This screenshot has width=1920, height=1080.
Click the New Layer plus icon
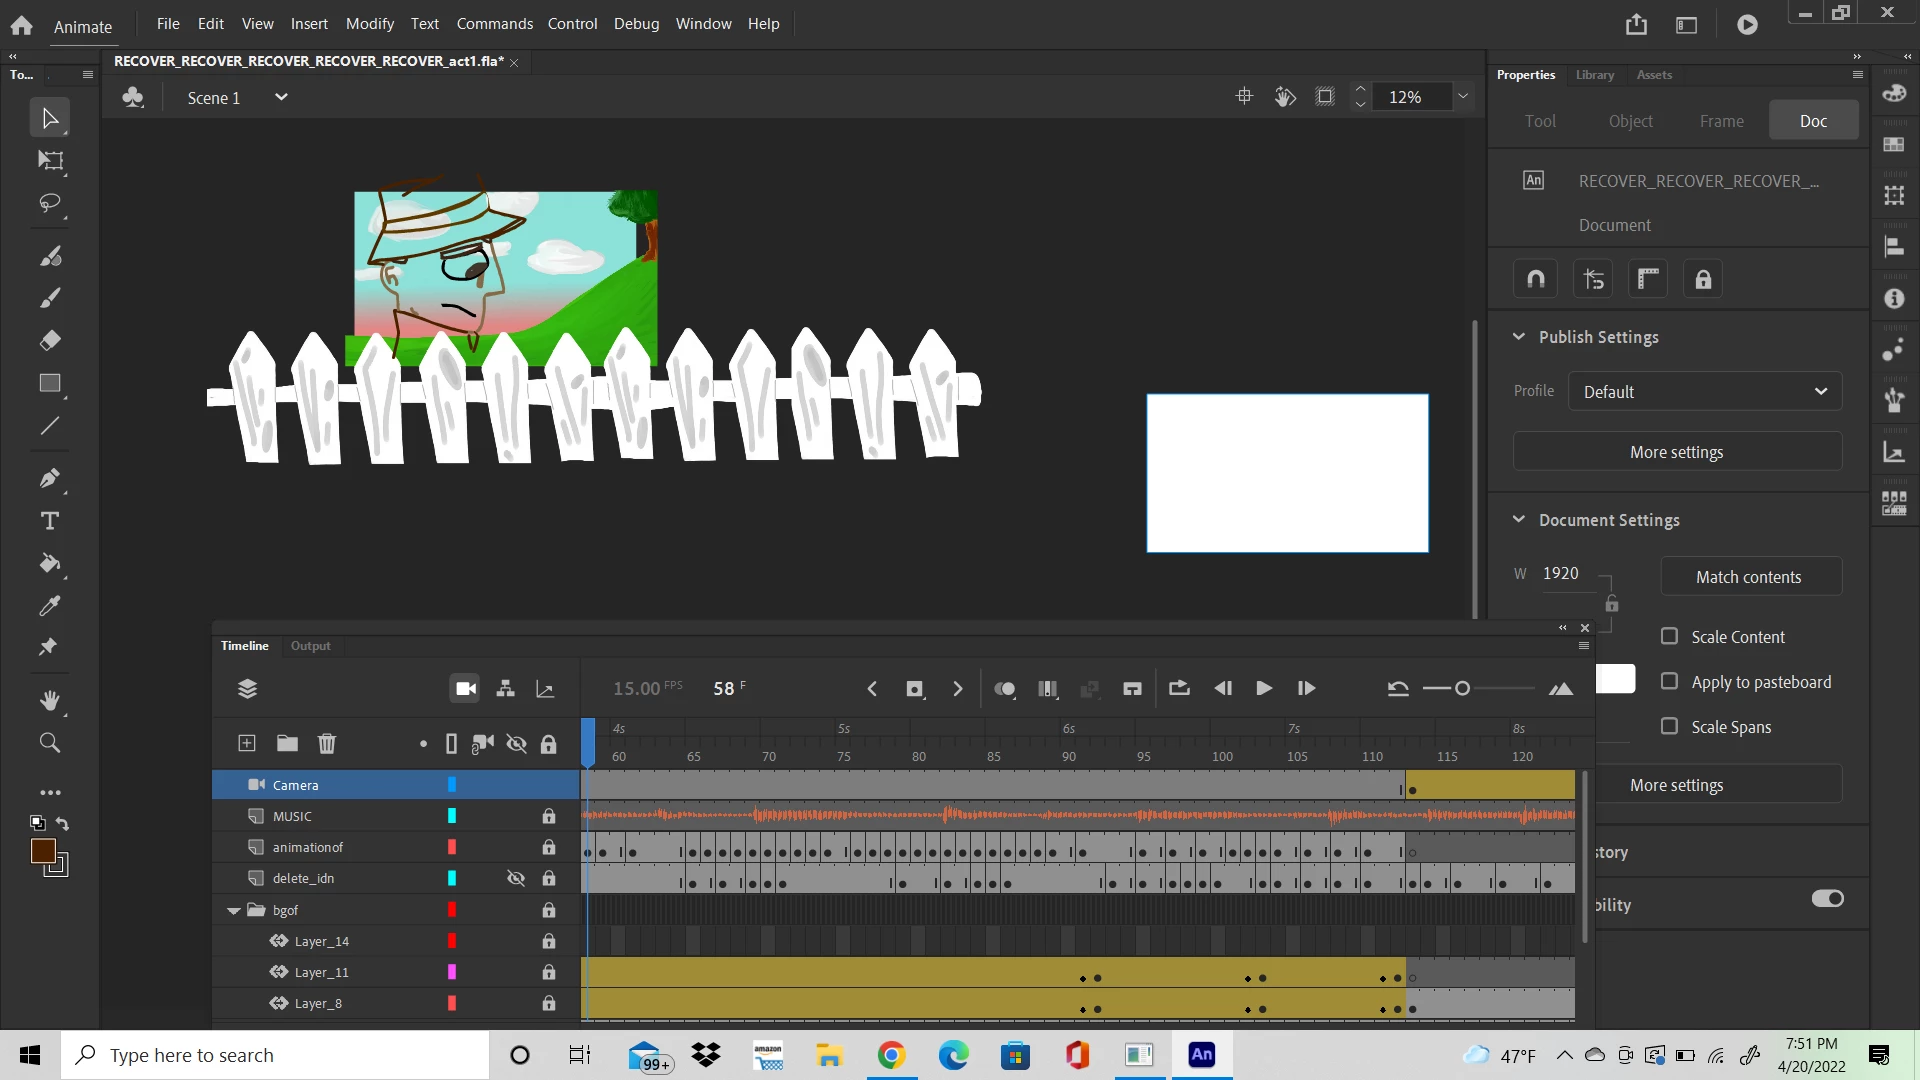pyautogui.click(x=247, y=743)
